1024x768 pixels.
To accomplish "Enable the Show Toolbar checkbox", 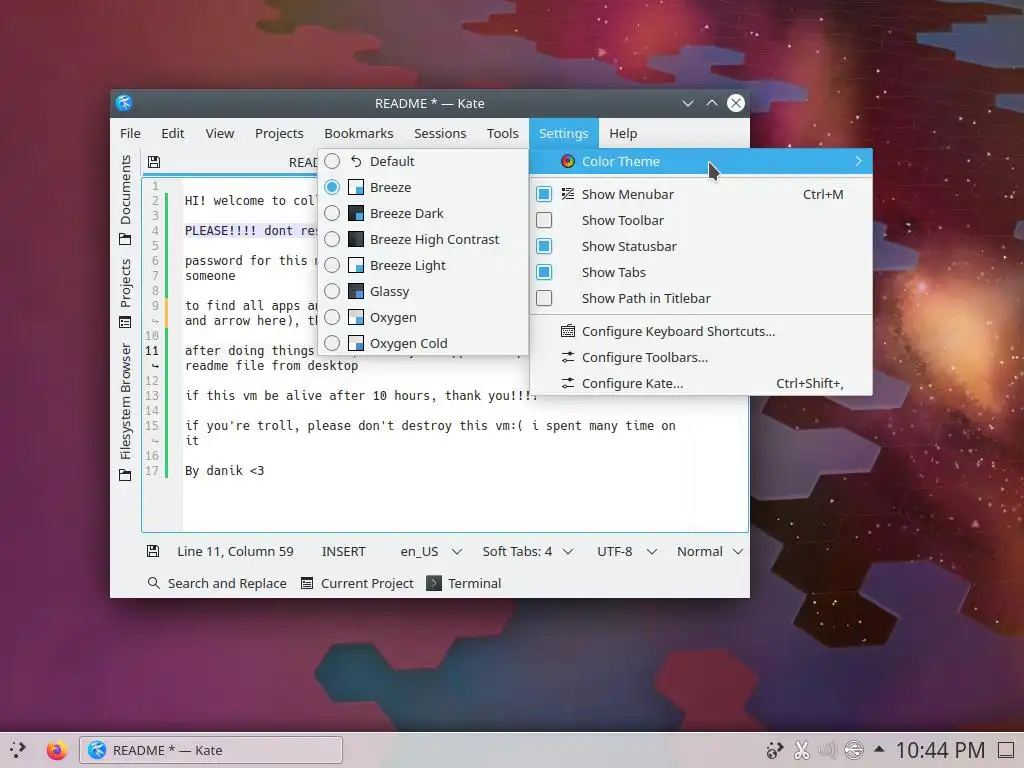I will point(544,220).
